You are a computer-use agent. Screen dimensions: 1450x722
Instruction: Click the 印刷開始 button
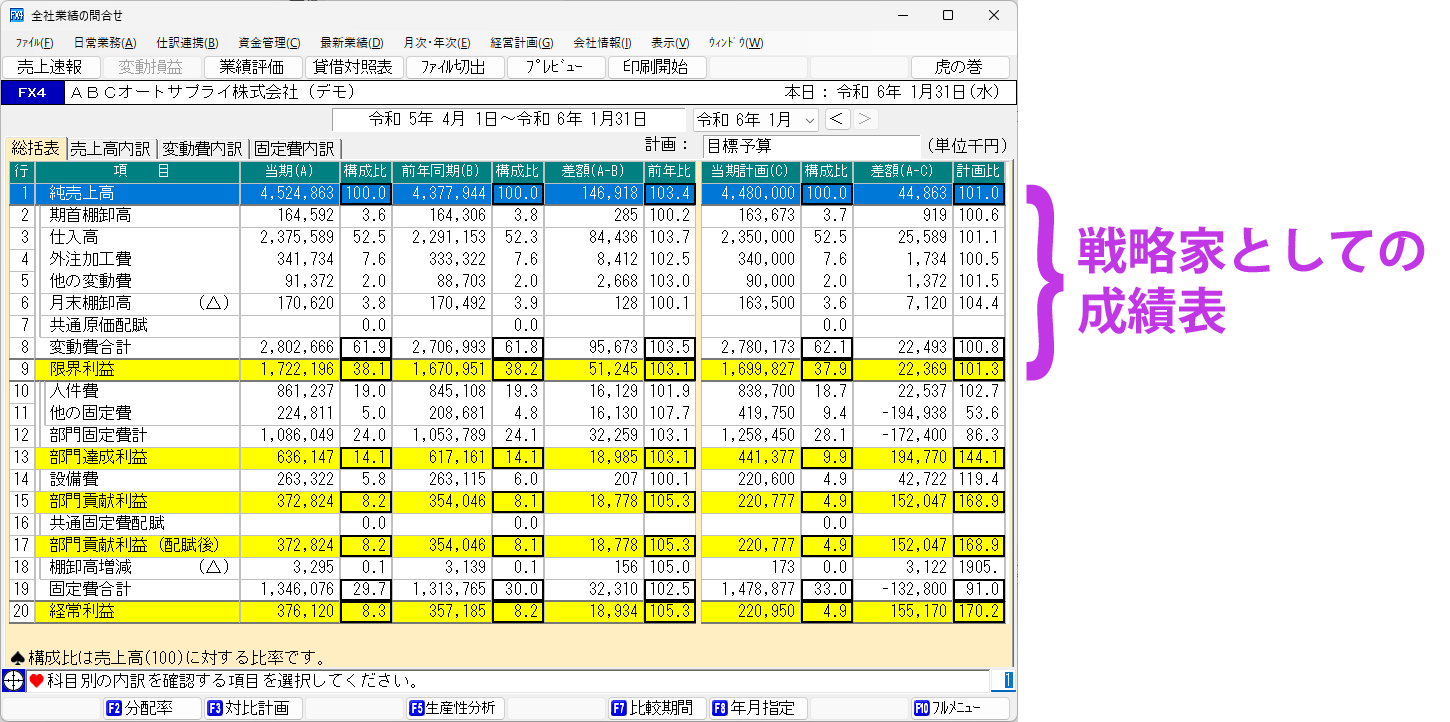tap(656, 67)
